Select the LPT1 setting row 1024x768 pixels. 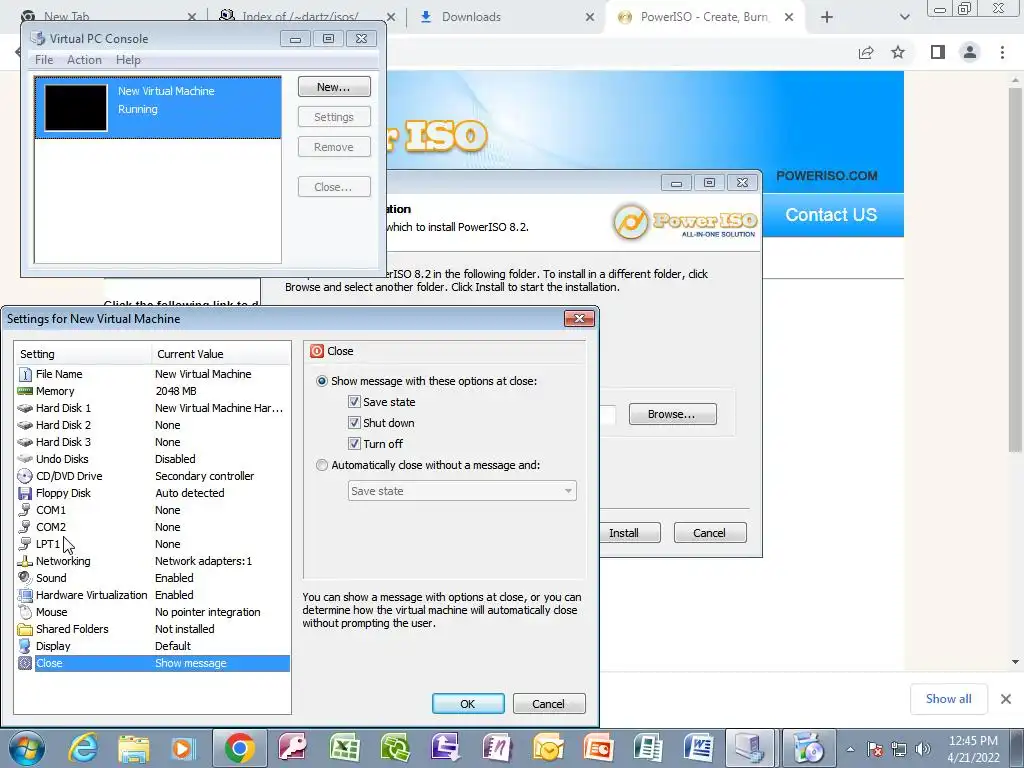click(x=153, y=544)
